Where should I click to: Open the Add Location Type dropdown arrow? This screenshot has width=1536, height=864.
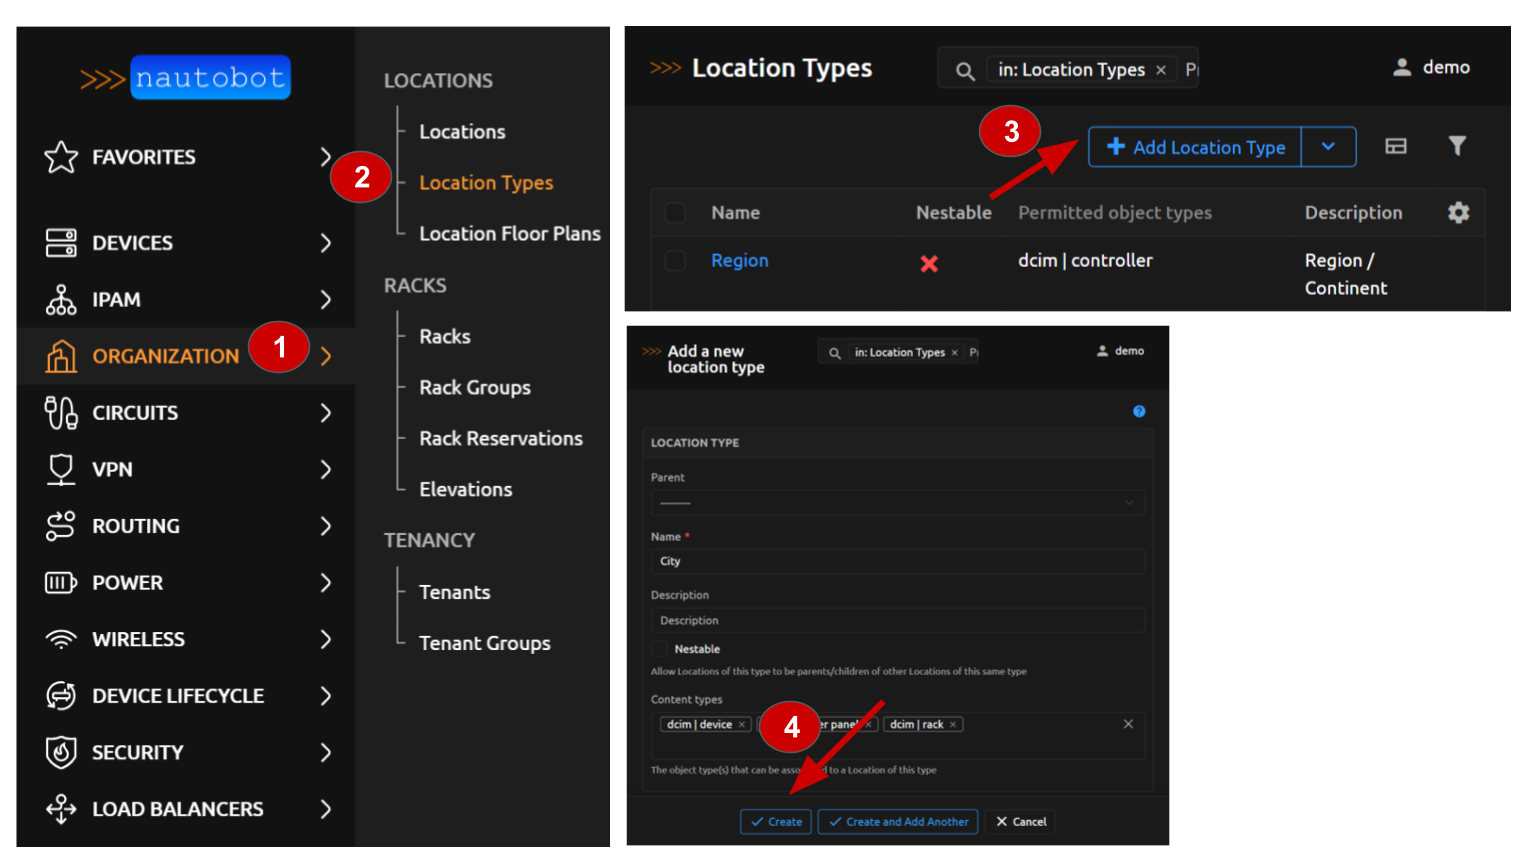coord(1329,146)
